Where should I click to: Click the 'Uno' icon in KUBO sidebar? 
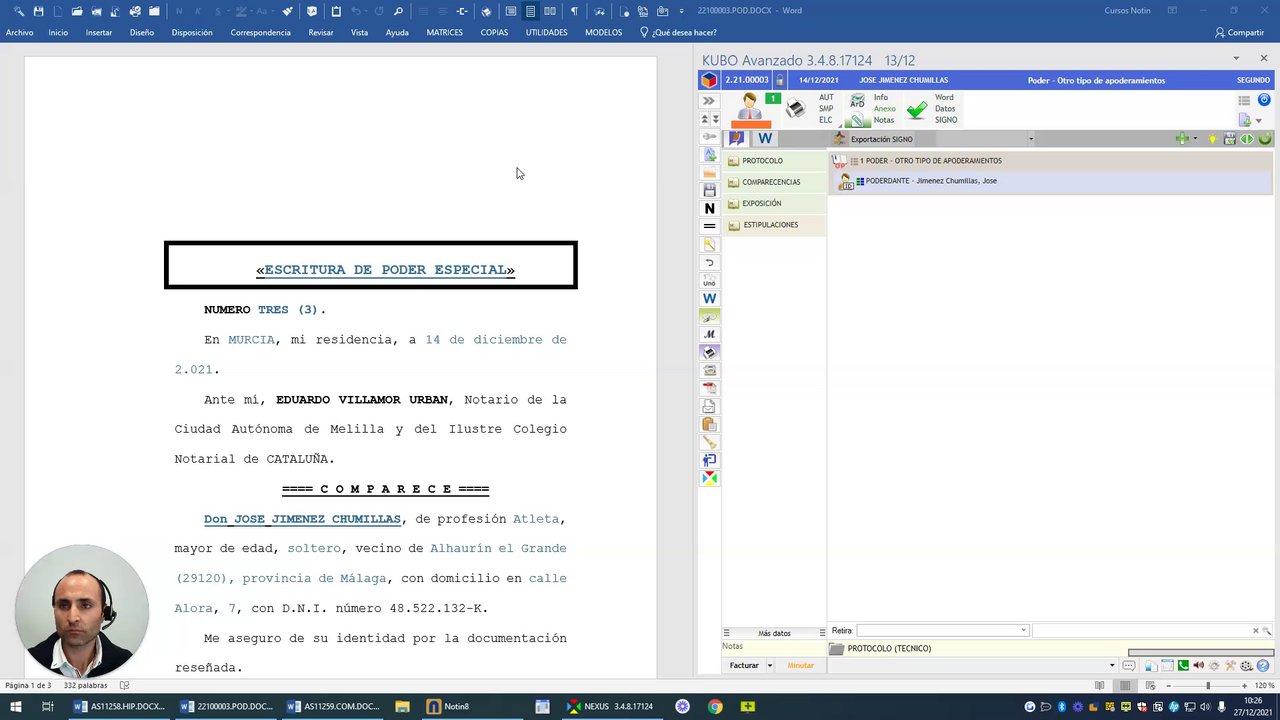tap(709, 281)
